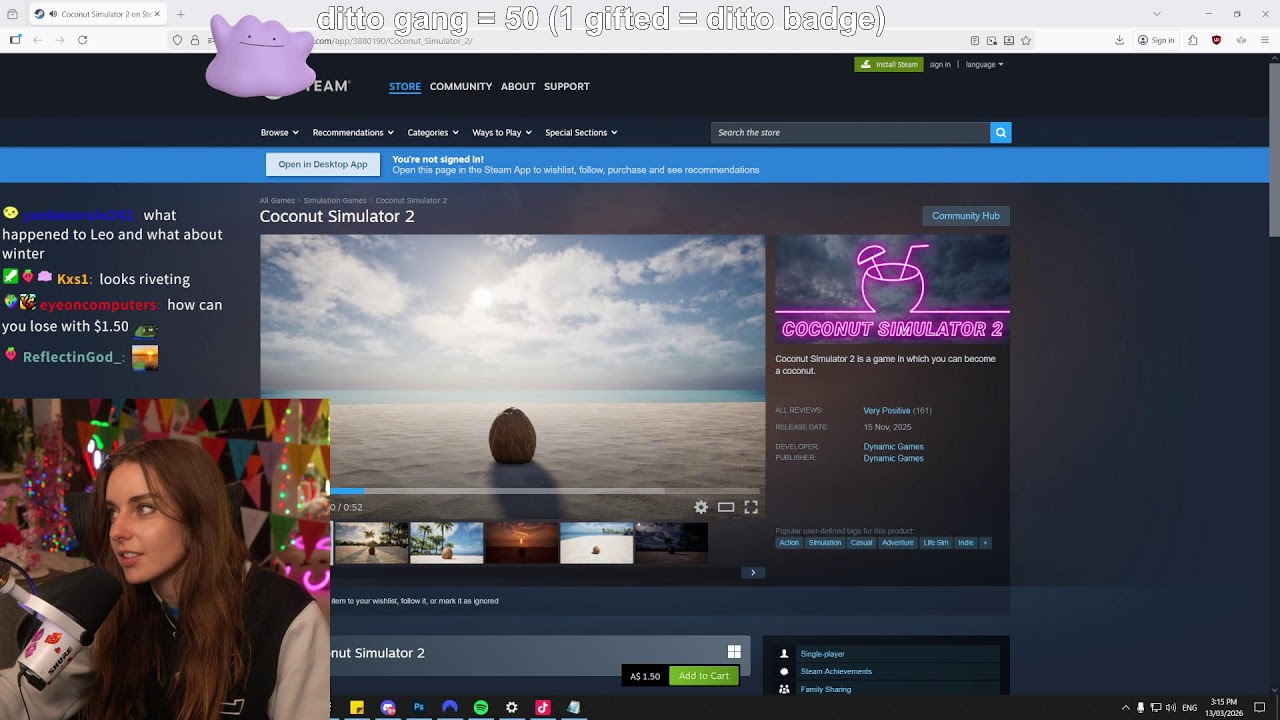
Task: Click the Simulation tag
Action: point(825,543)
